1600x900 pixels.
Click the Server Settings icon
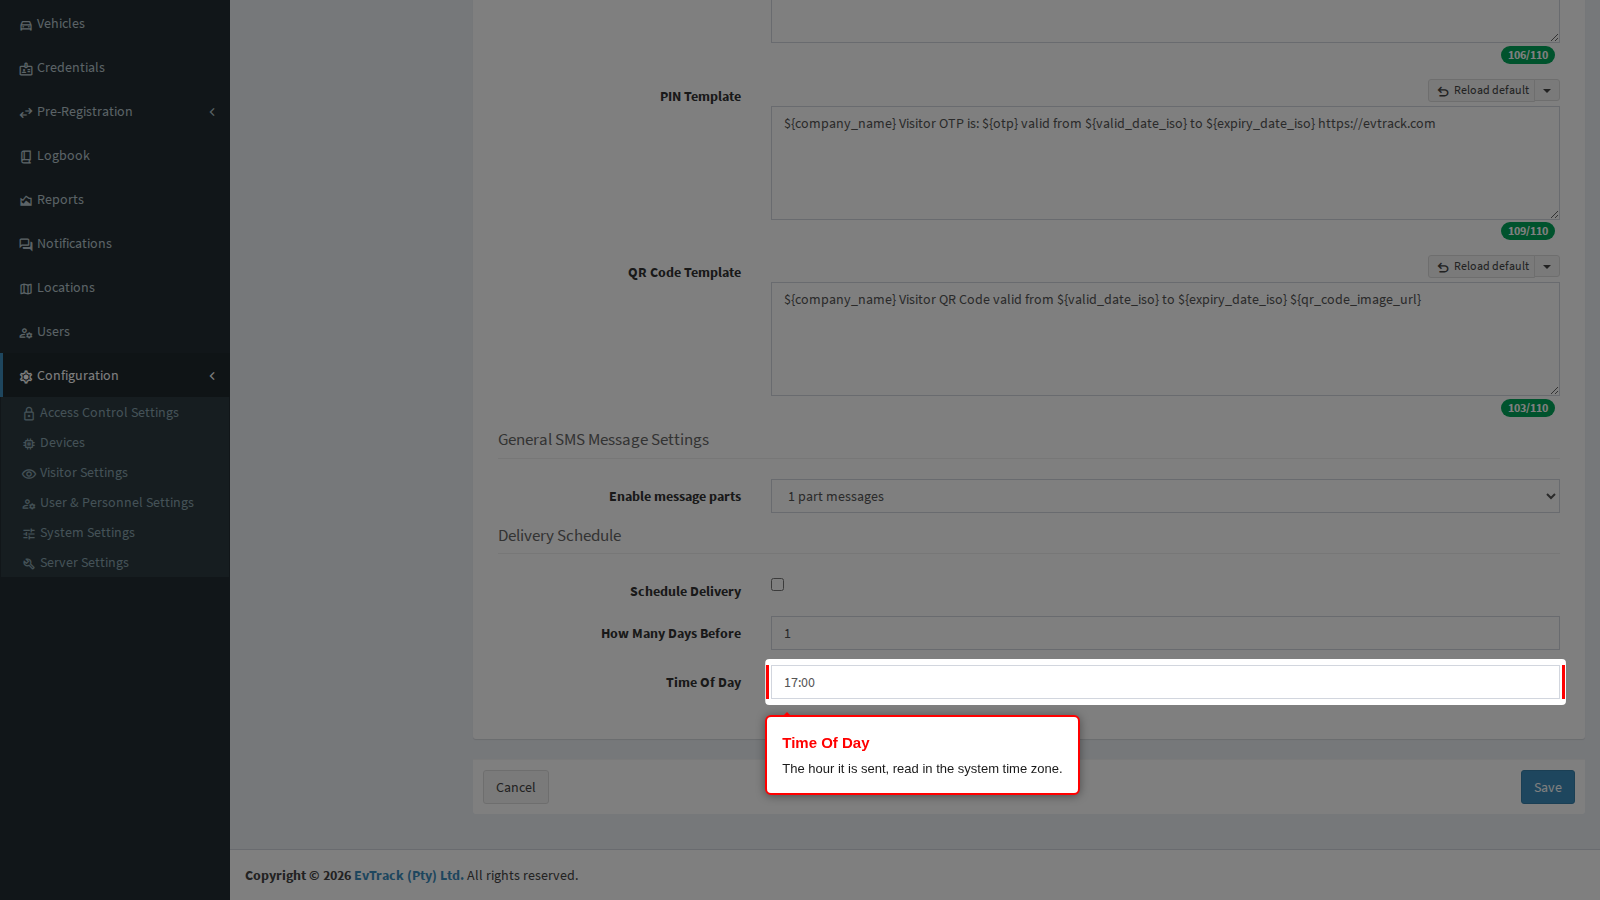(x=29, y=564)
